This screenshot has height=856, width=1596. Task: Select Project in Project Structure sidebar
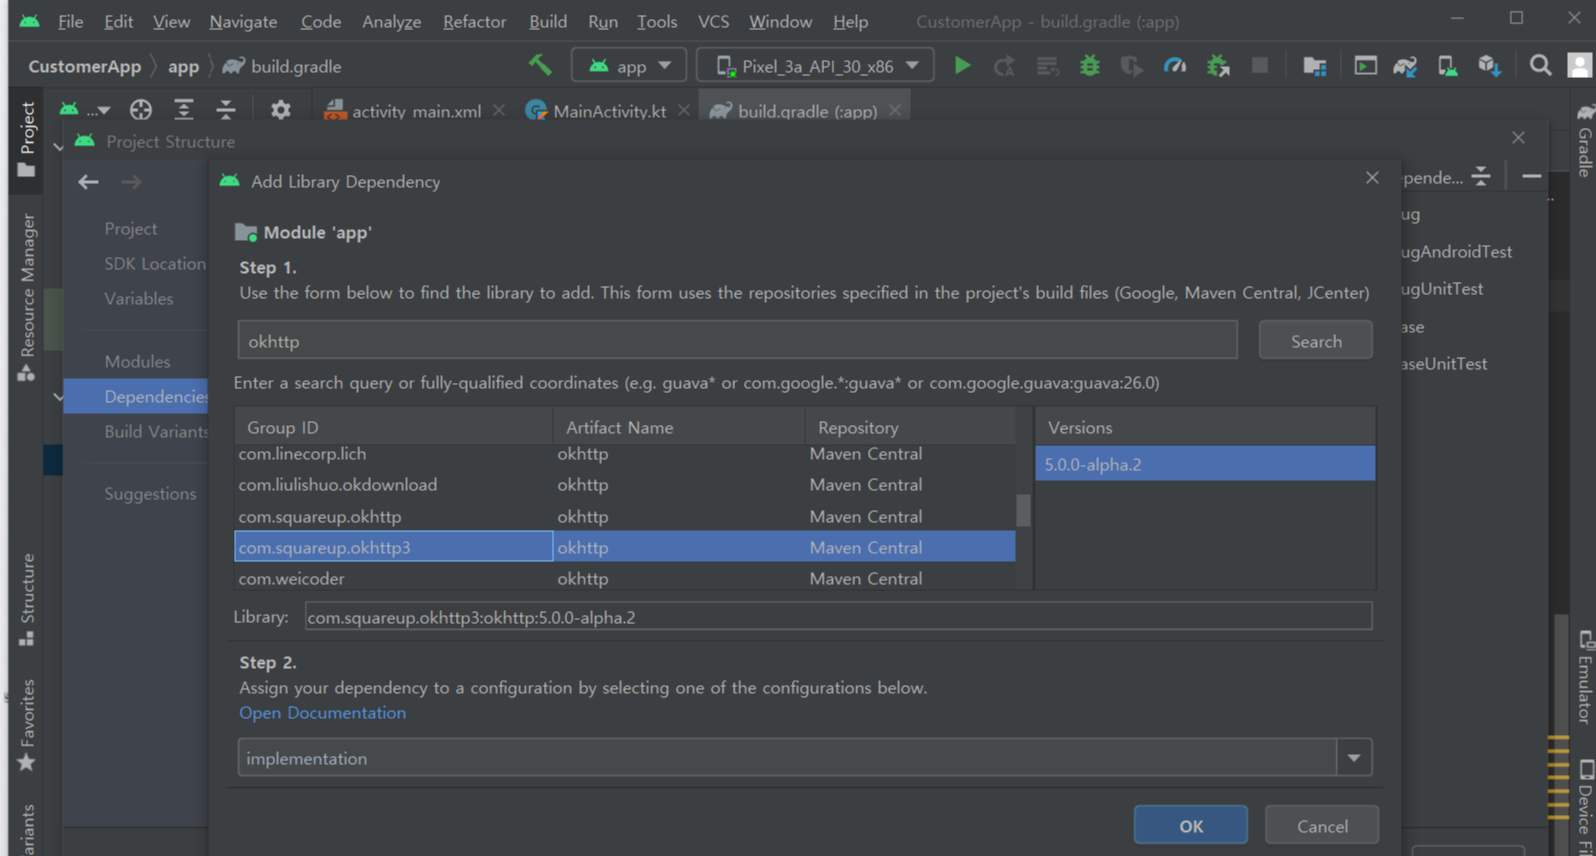click(x=130, y=228)
